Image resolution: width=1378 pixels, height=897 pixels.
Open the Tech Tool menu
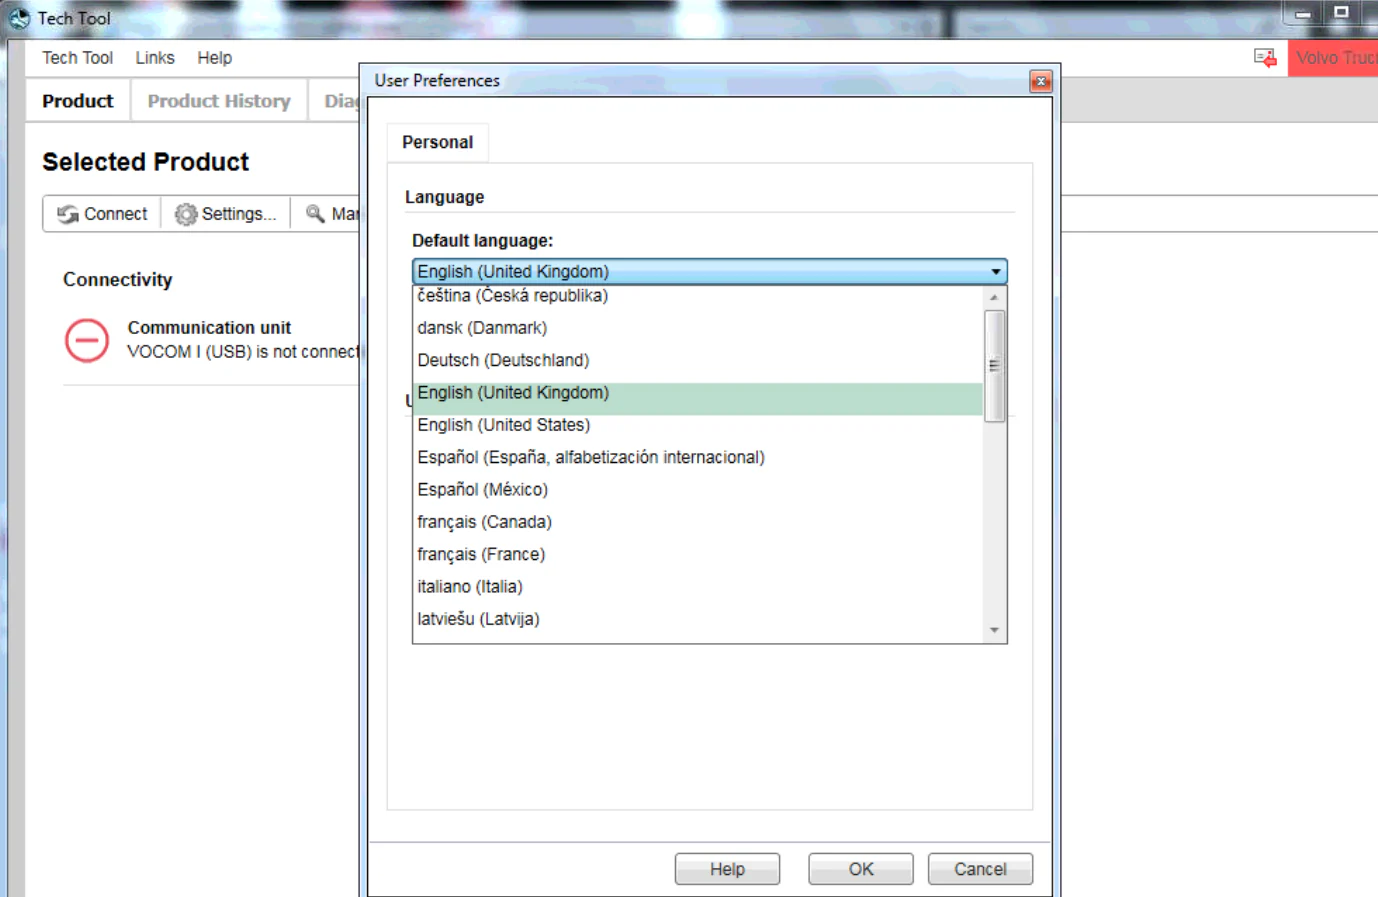tap(77, 58)
